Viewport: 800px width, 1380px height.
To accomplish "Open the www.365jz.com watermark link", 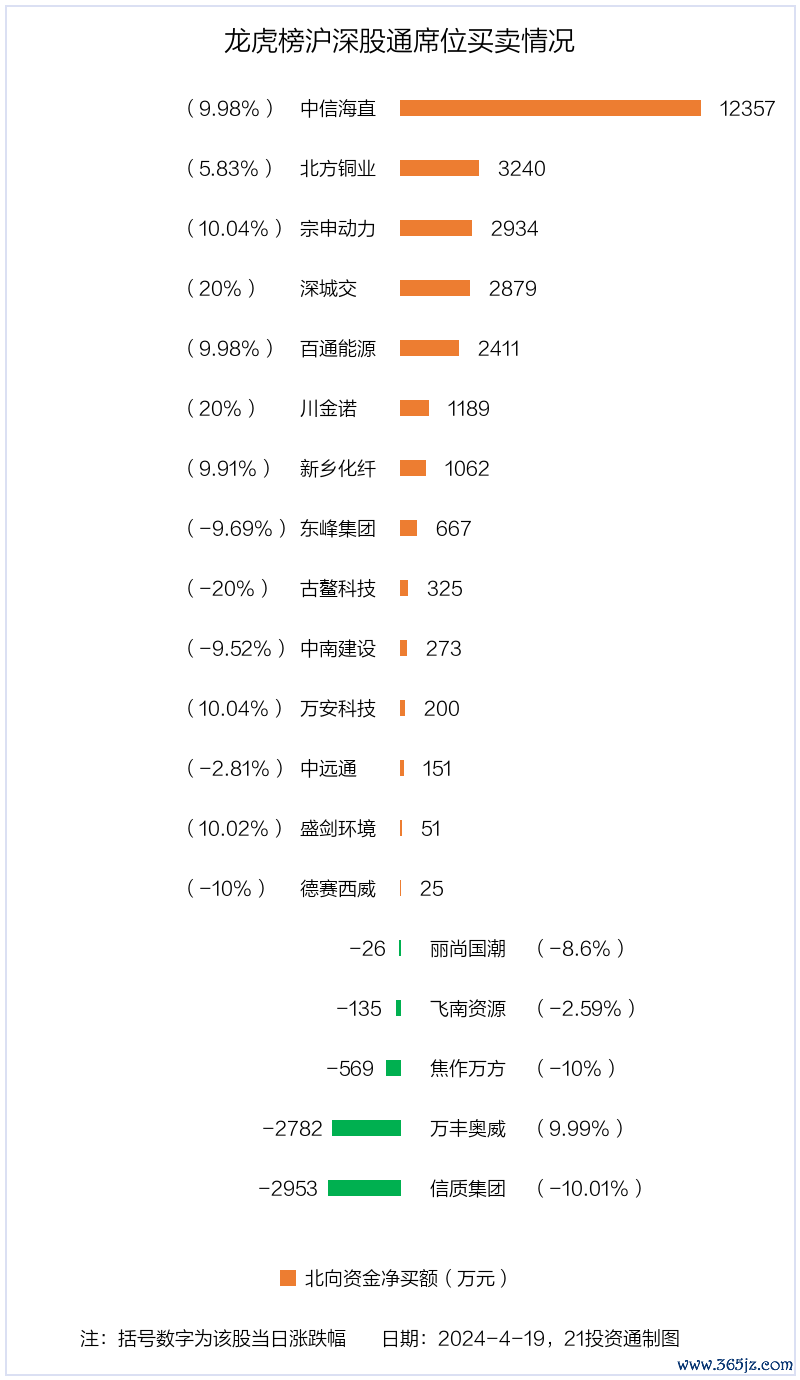I will [735, 1364].
